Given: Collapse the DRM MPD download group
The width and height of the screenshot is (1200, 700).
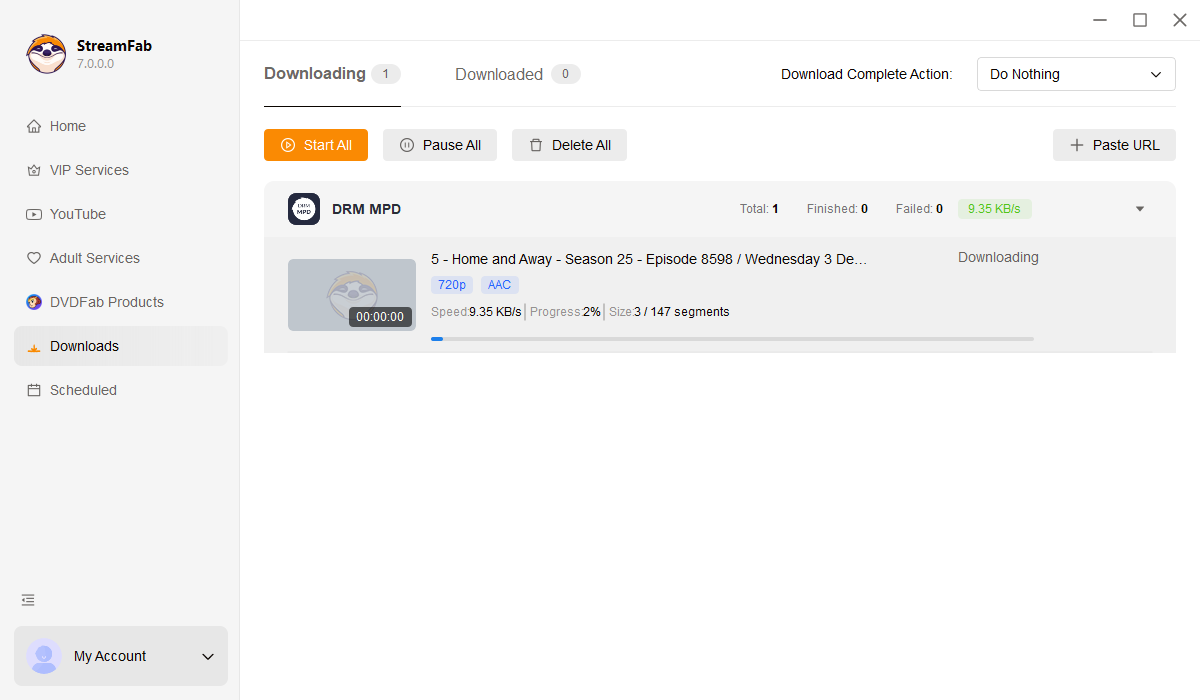Looking at the screenshot, I should (1140, 209).
